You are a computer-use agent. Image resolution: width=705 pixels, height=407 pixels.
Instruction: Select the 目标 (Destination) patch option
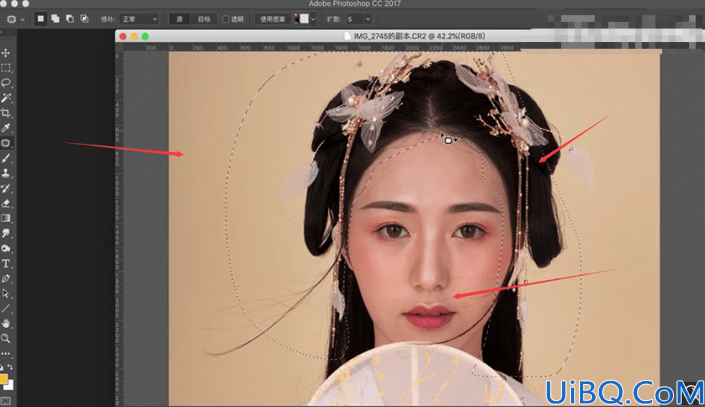(204, 19)
